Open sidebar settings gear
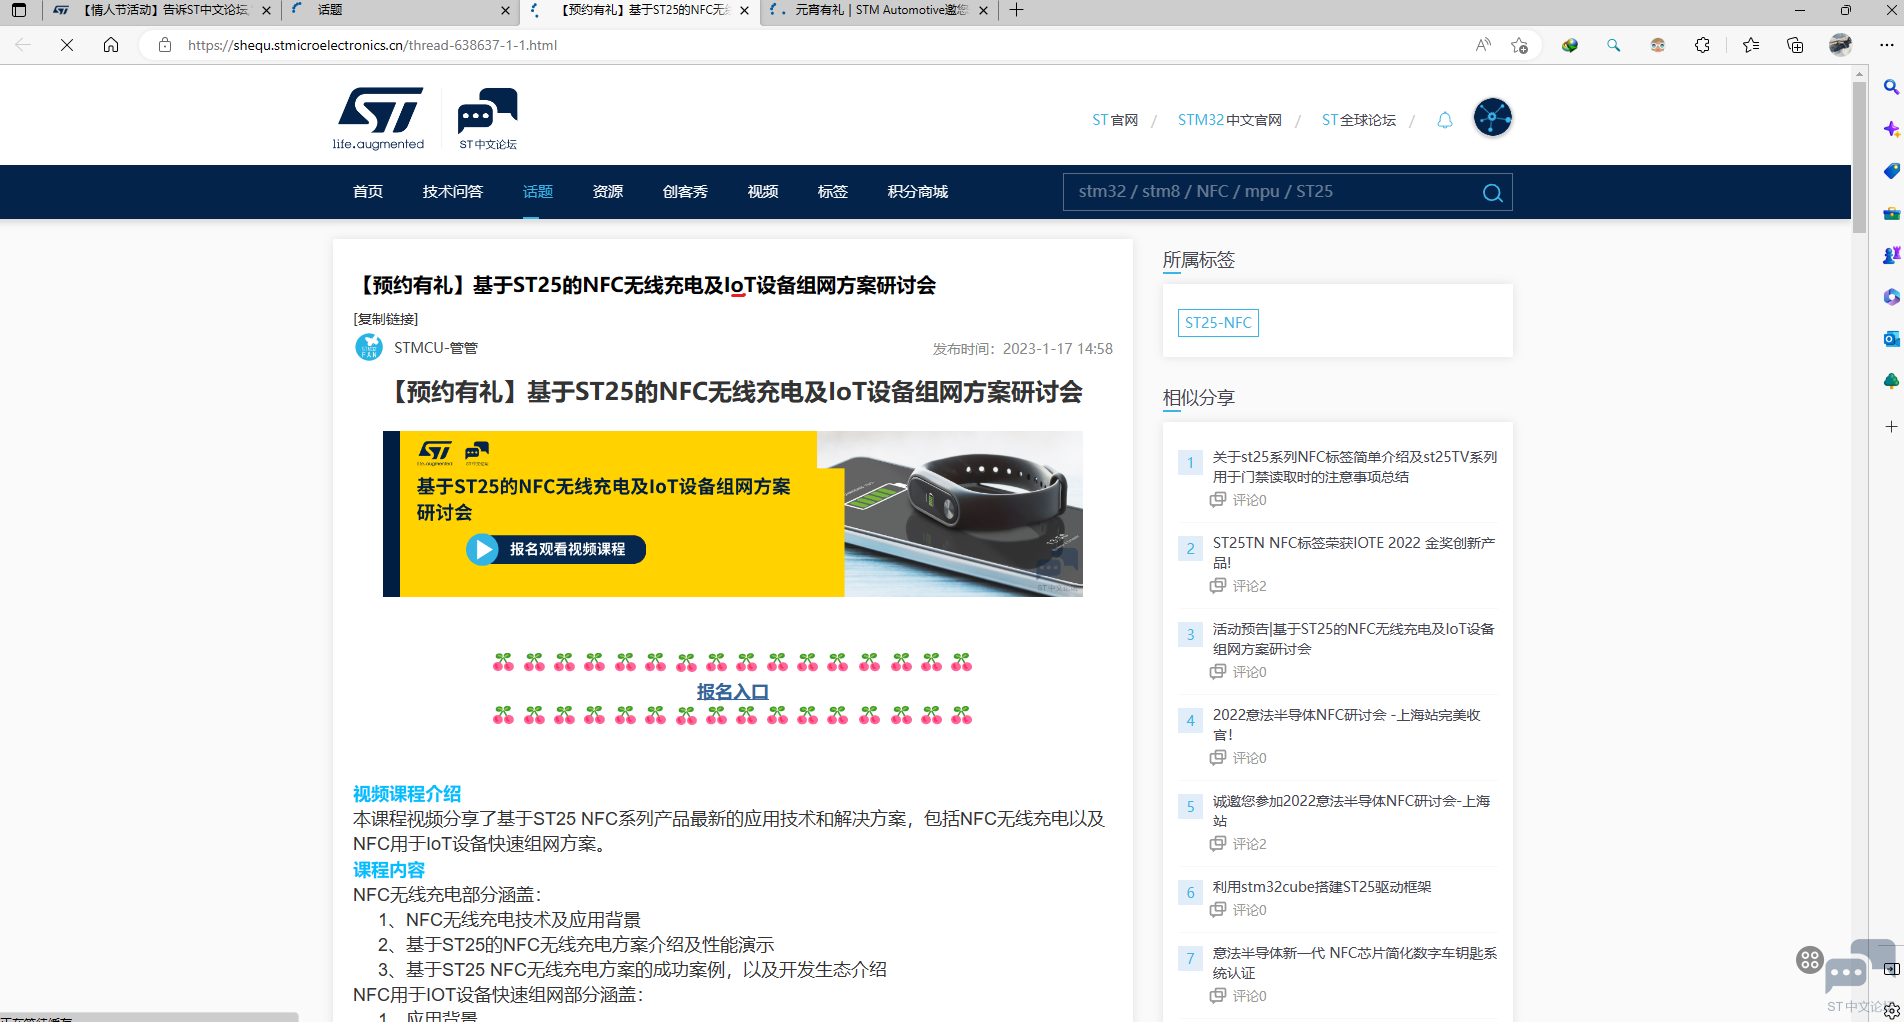Viewport: 1904px width, 1022px height. click(x=1891, y=1011)
